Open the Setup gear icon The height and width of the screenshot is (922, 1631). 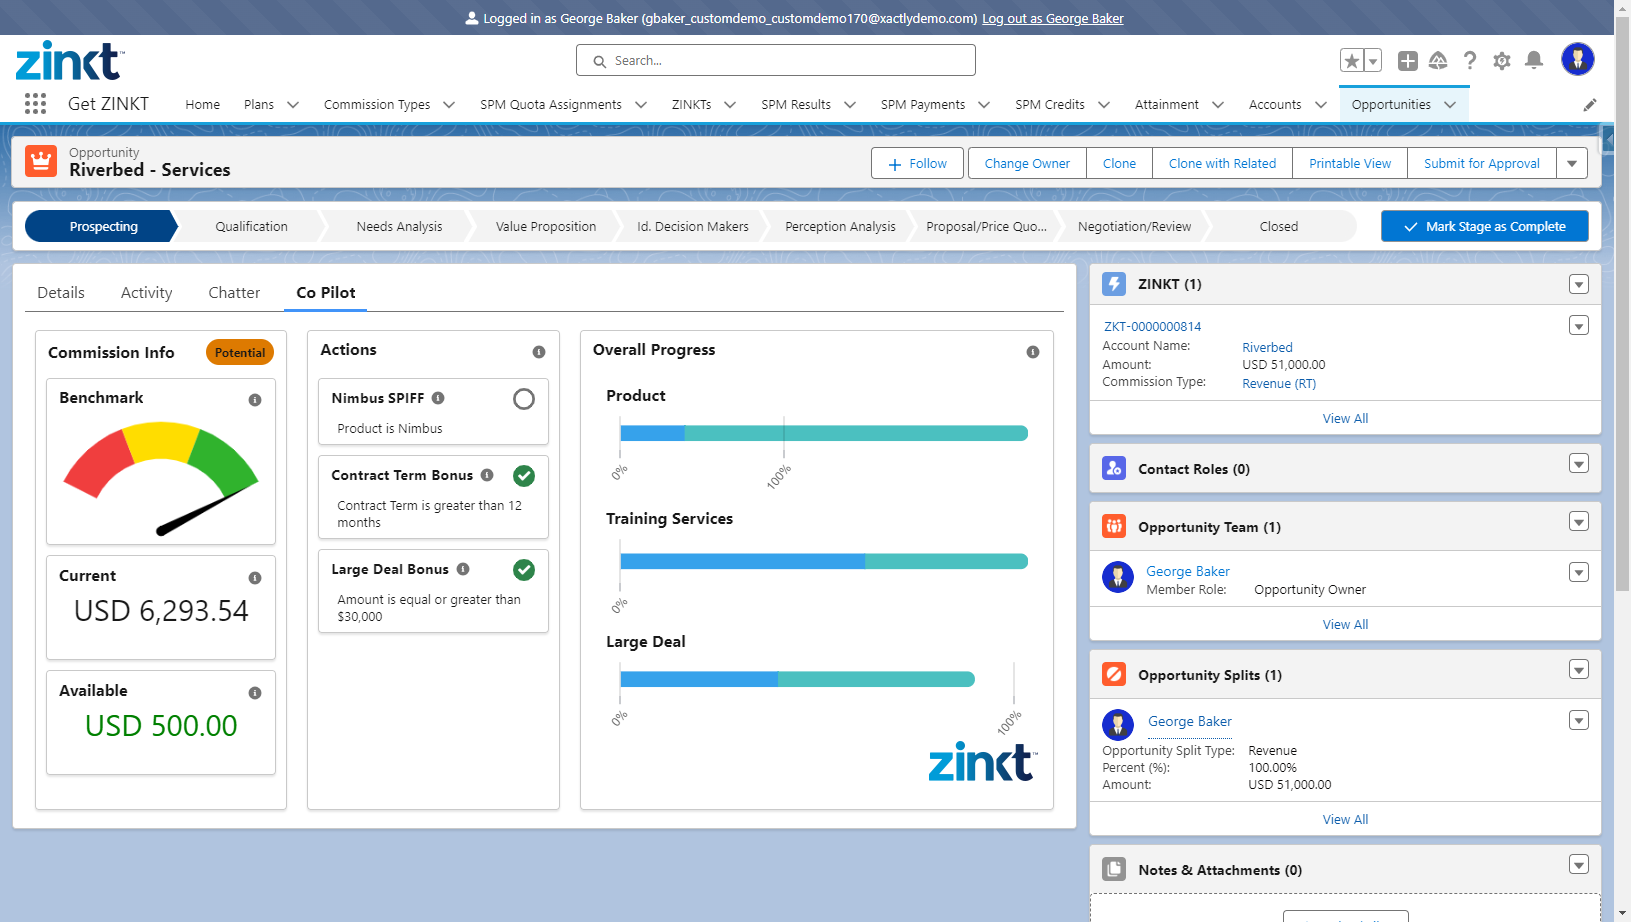(1501, 61)
